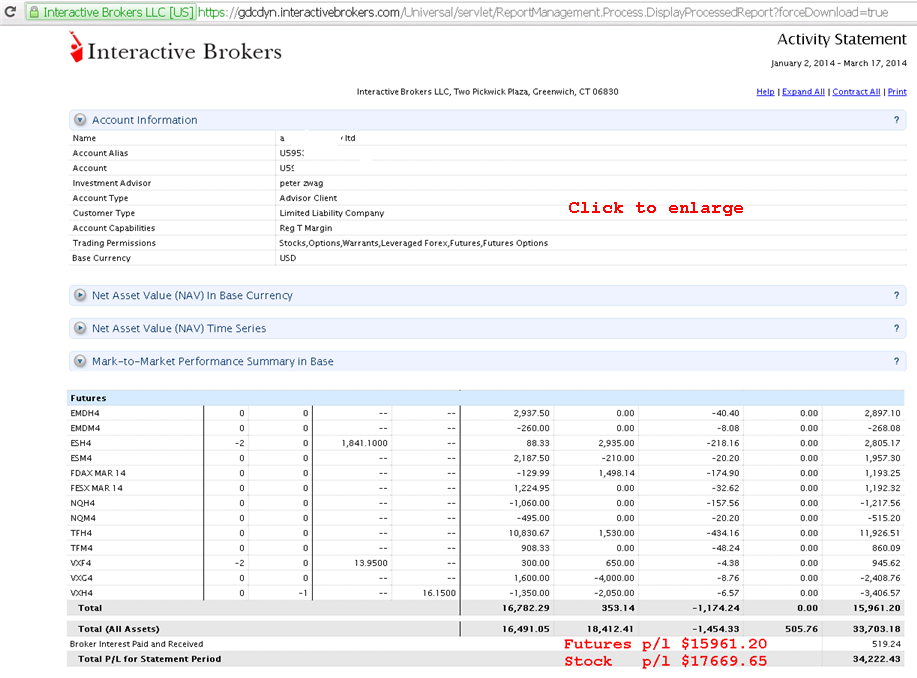Click the Total (All Assets) row label
The image size is (917, 678).
pos(119,629)
